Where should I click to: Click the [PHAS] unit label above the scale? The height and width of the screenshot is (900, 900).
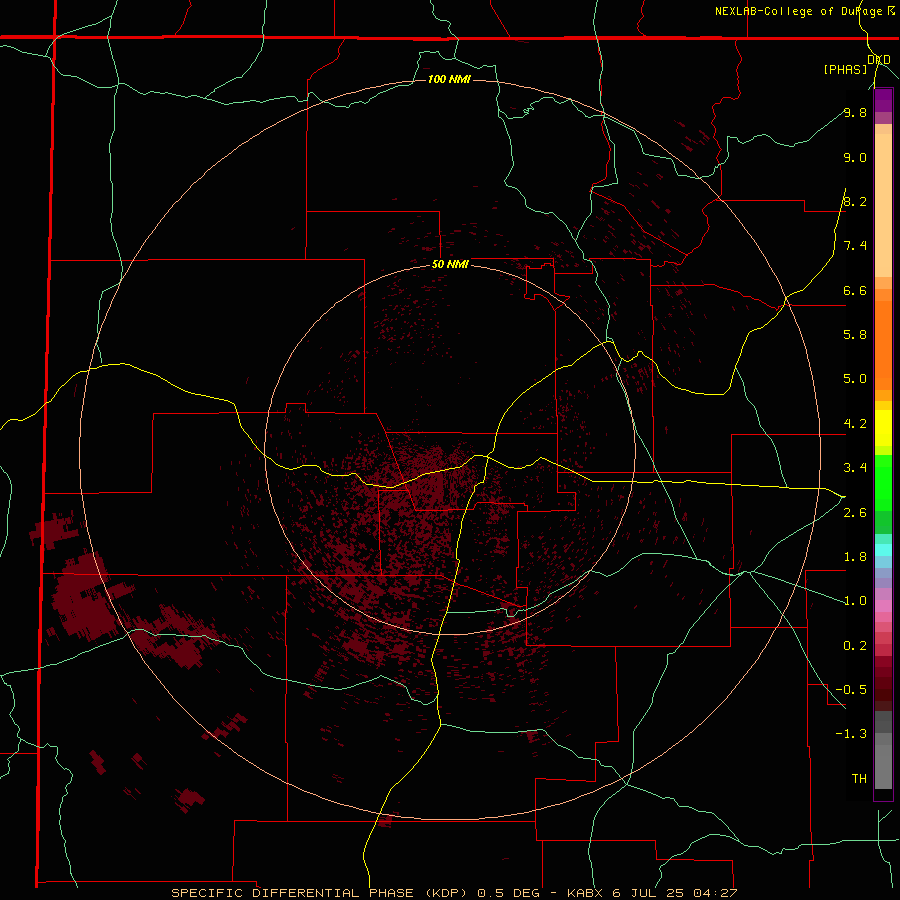pyautogui.click(x=845, y=70)
